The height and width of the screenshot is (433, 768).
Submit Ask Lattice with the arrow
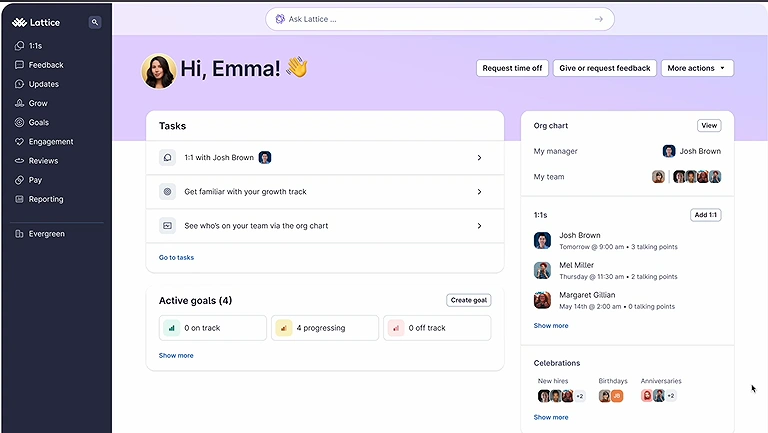click(599, 19)
